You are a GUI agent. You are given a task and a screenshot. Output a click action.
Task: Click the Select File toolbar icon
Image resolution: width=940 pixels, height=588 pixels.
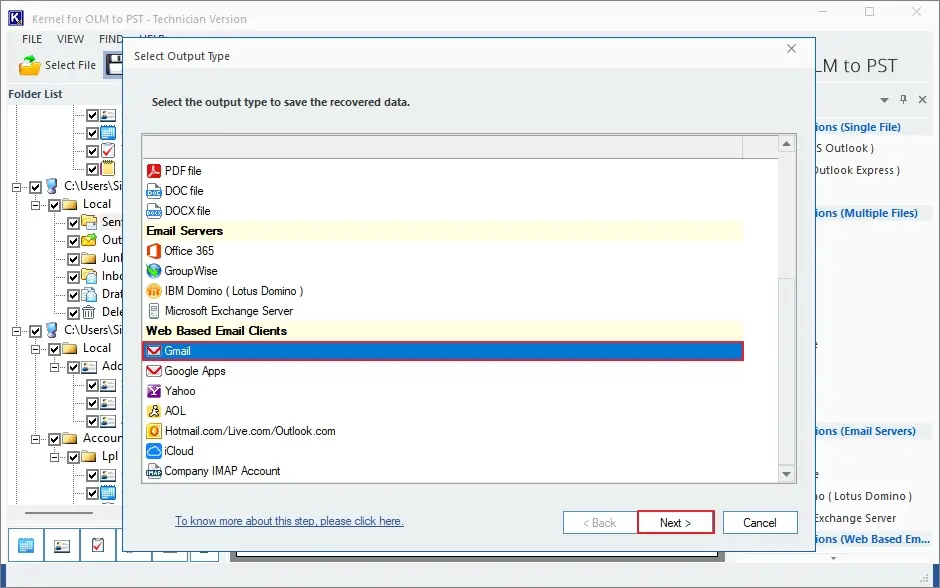click(29, 65)
